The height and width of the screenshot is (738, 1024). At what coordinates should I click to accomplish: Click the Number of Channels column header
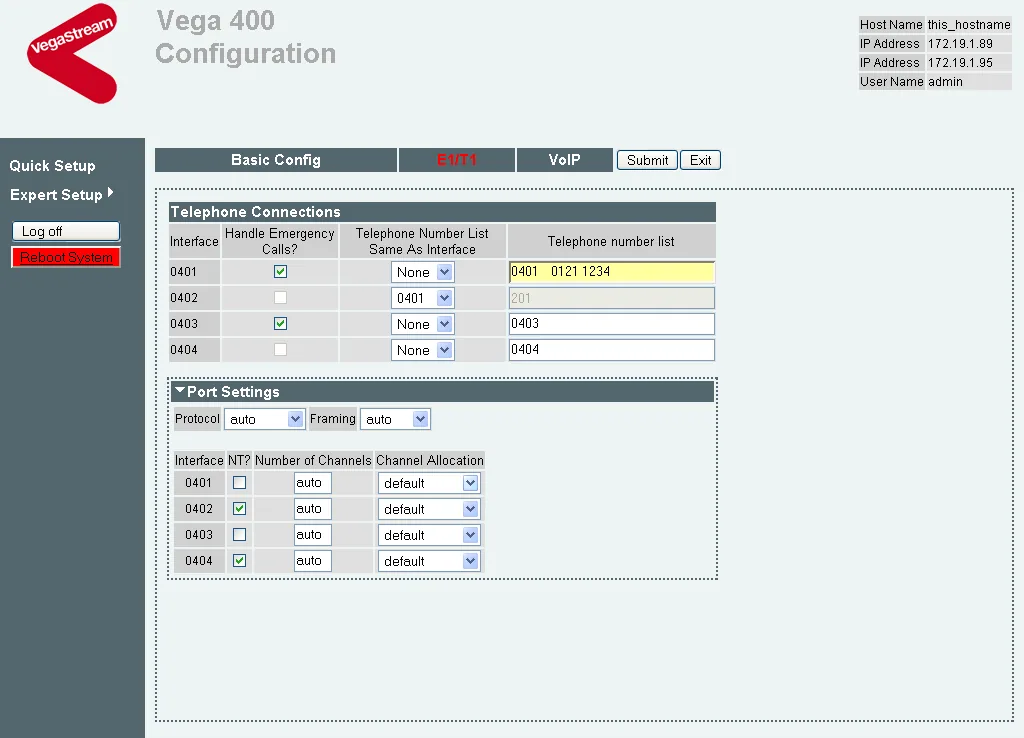313,460
